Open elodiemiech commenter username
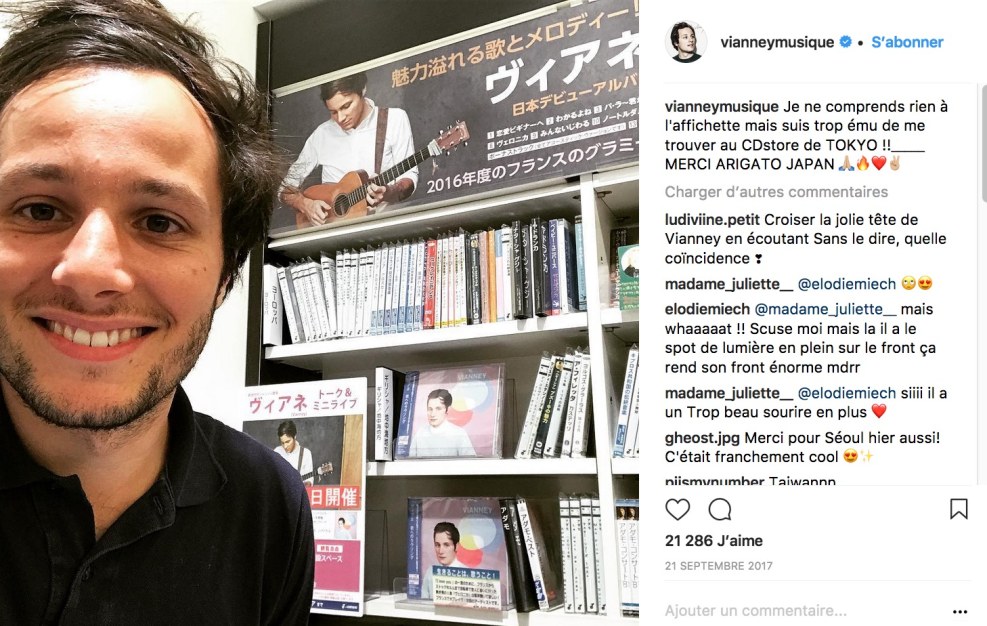 point(707,309)
